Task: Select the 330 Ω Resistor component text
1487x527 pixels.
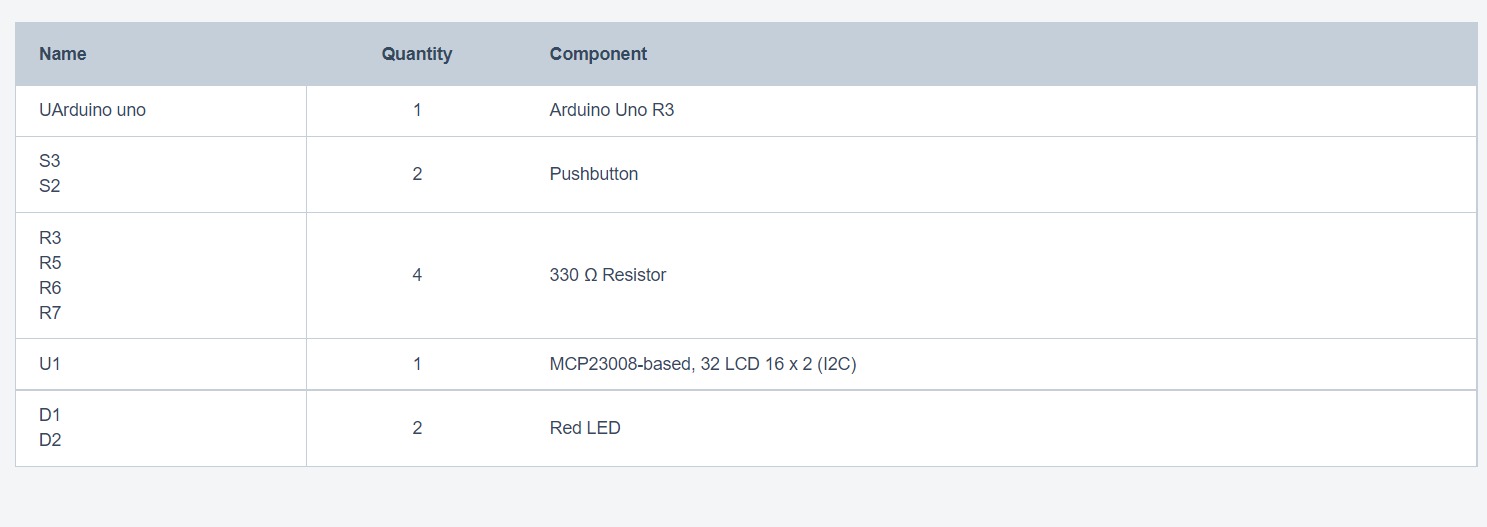Action: click(x=608, y=275)
